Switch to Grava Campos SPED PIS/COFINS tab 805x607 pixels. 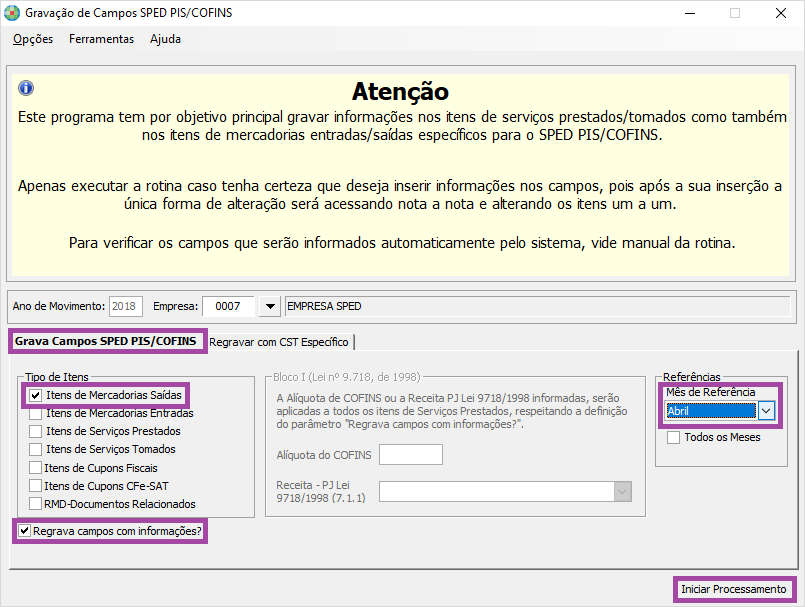coord(106,341)
